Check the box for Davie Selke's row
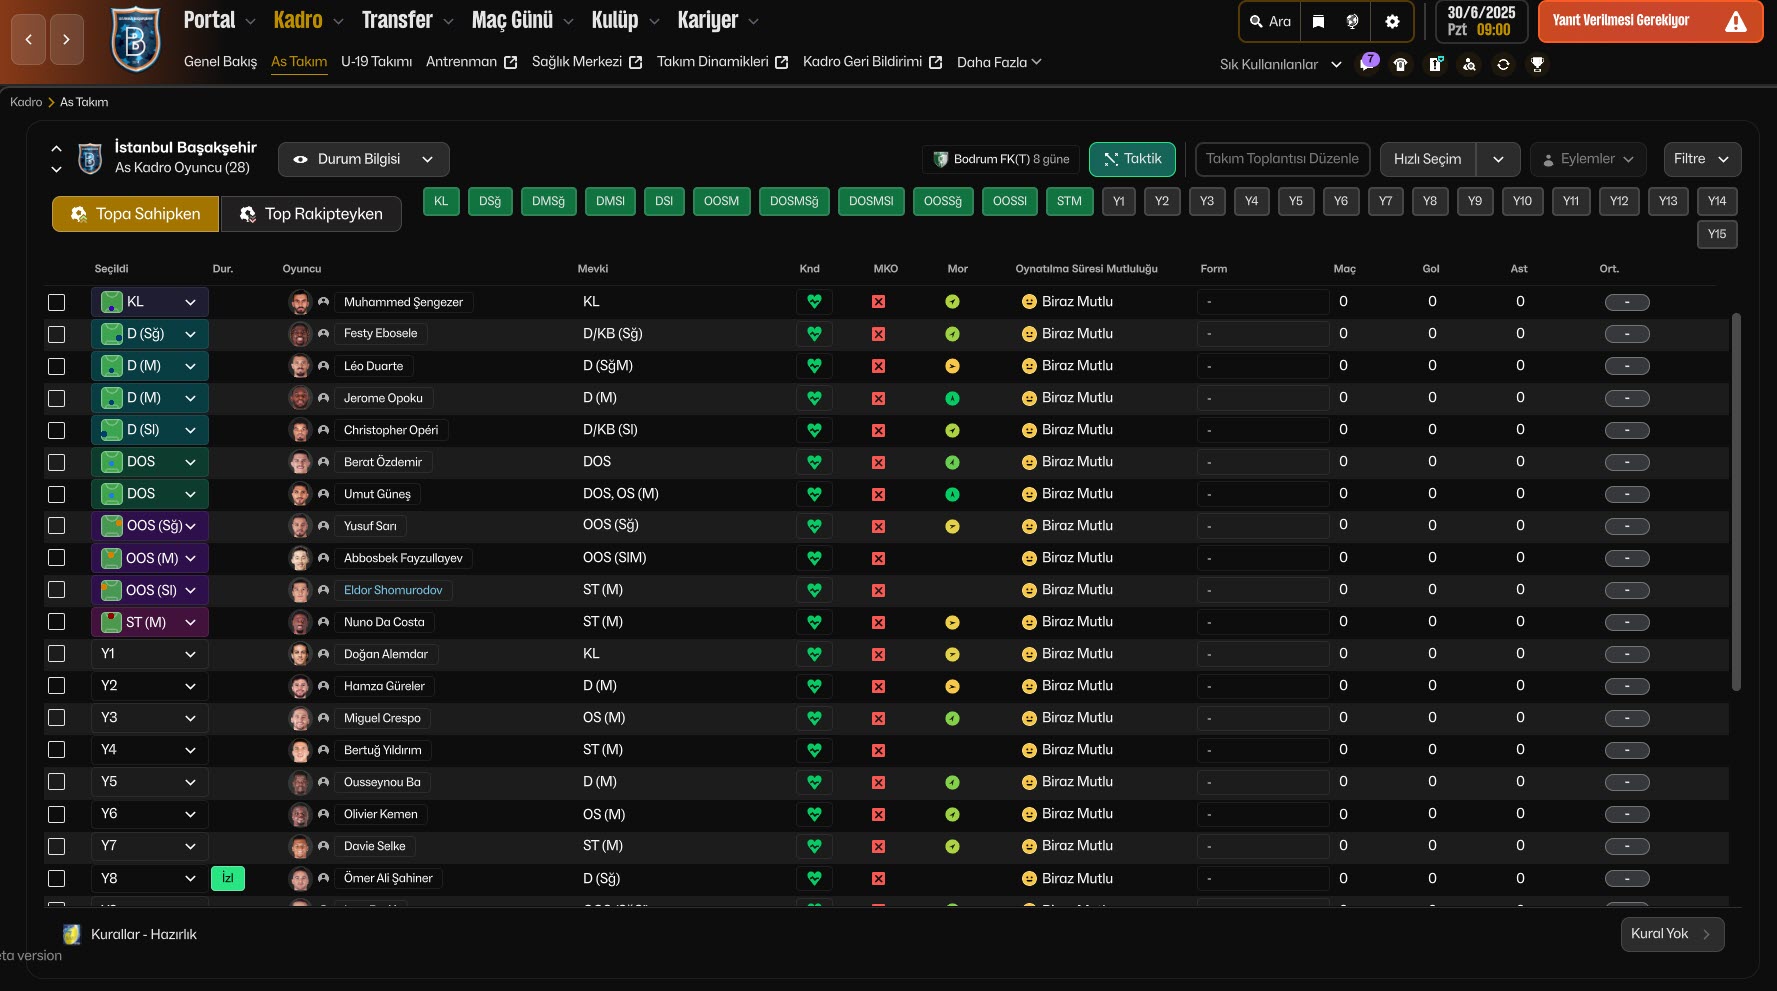The image size is (1777, 991). click(57, 846)
